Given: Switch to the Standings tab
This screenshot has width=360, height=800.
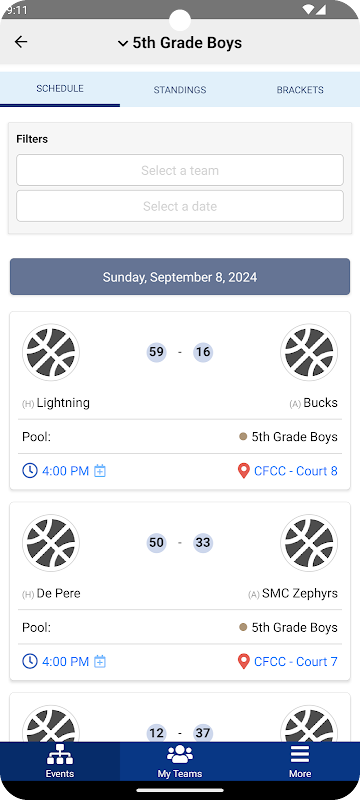Looking at the screenshot, I should click(x=180, y=90).
